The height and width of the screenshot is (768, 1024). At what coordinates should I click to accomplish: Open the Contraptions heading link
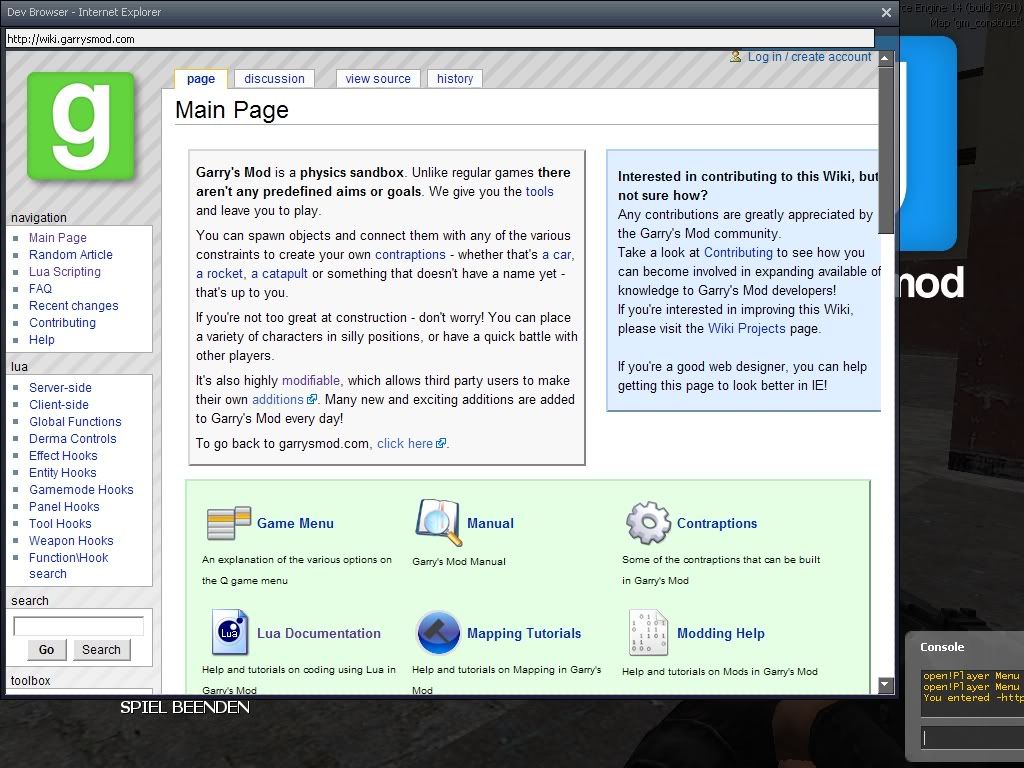[x=717, y=523]
